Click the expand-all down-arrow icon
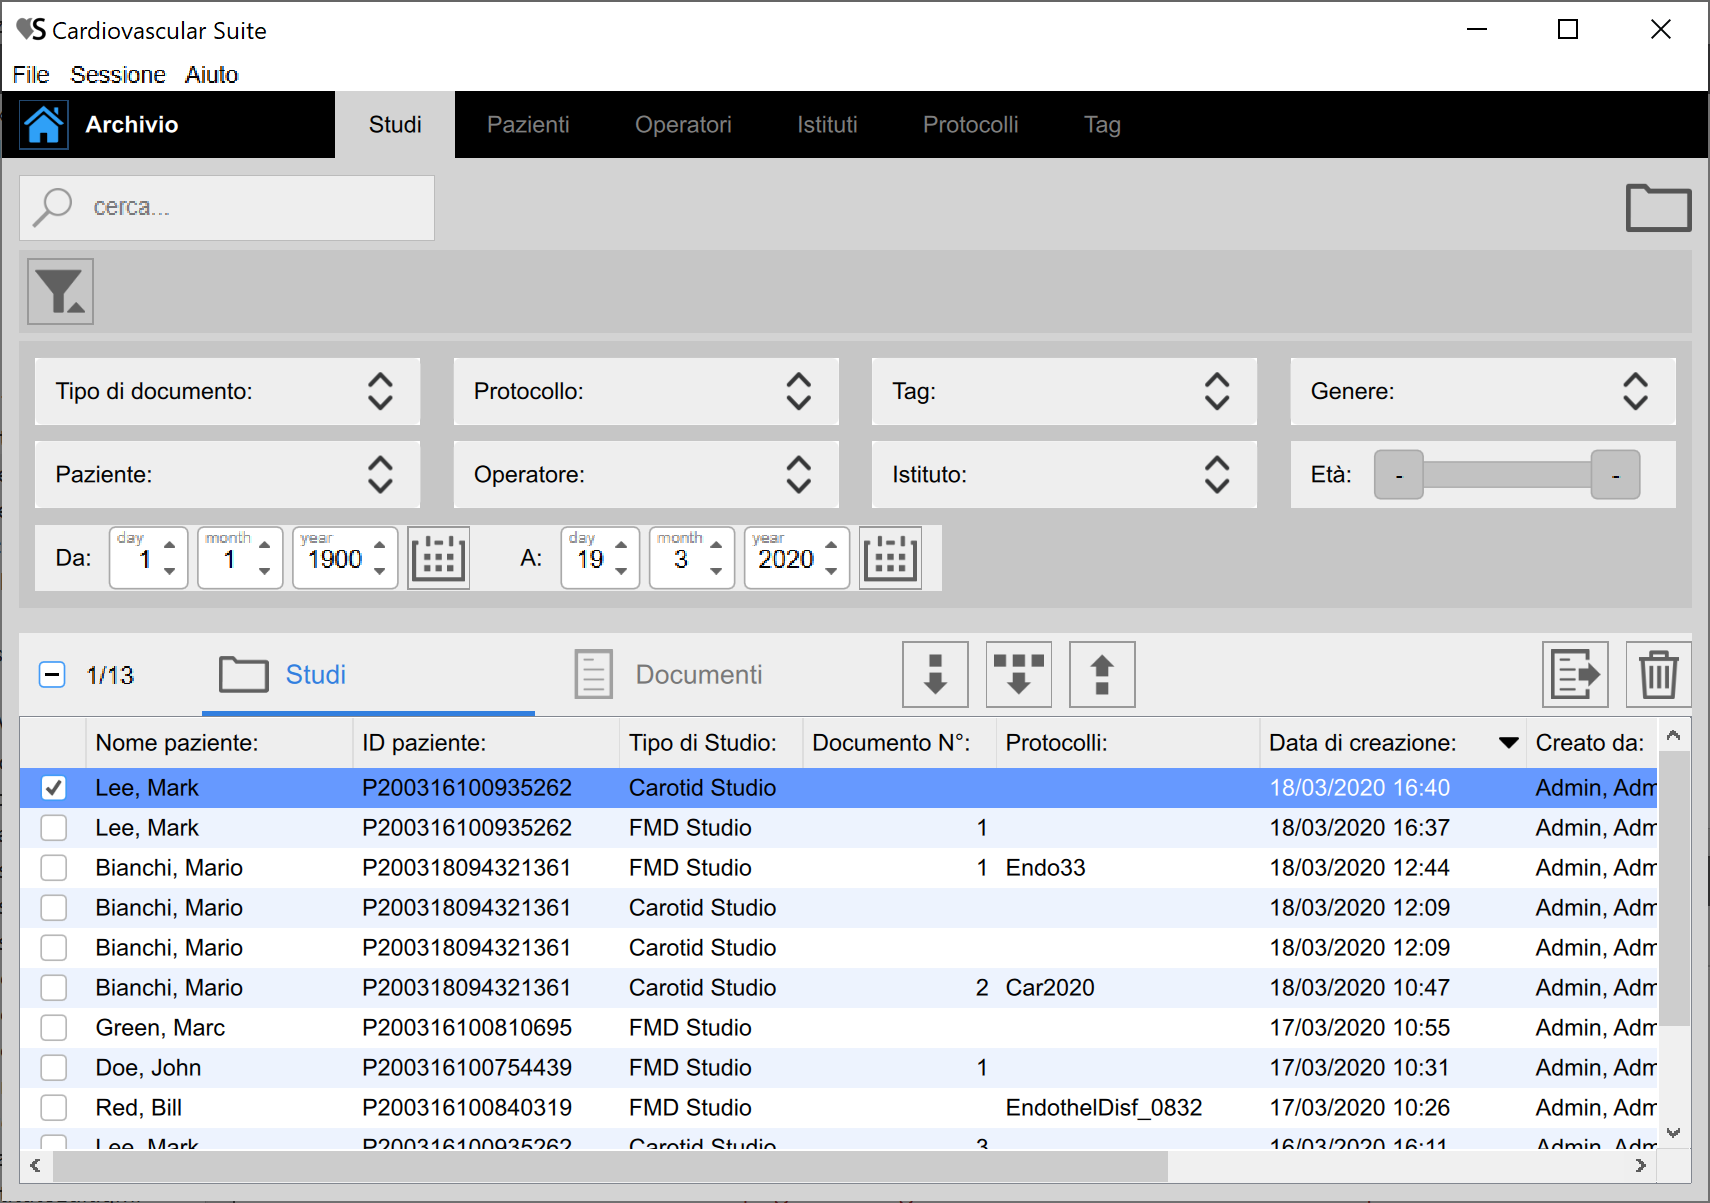The height and width of the screenshot is (1203, 1710). coord(1018,675)
